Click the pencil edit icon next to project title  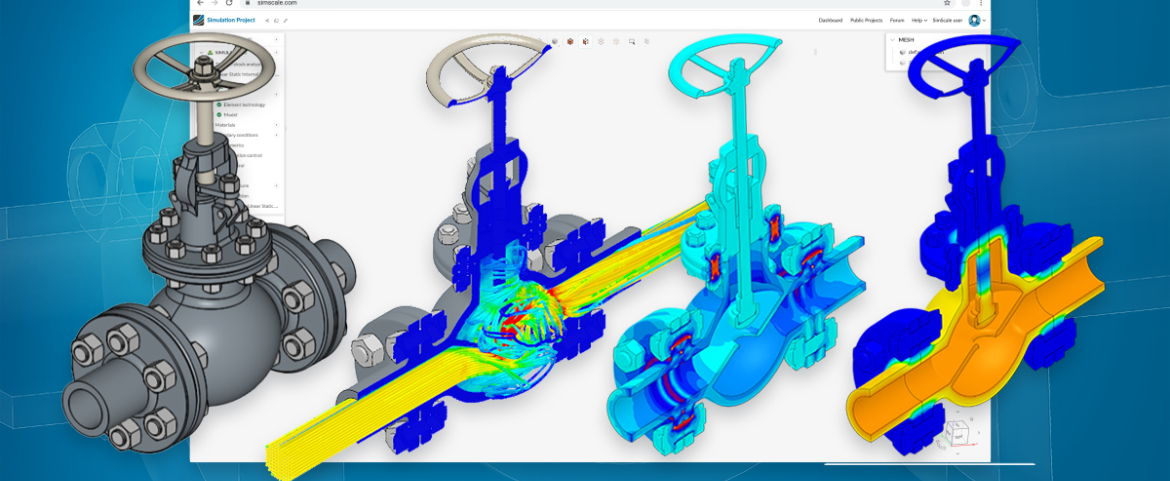tap(285, 20)
